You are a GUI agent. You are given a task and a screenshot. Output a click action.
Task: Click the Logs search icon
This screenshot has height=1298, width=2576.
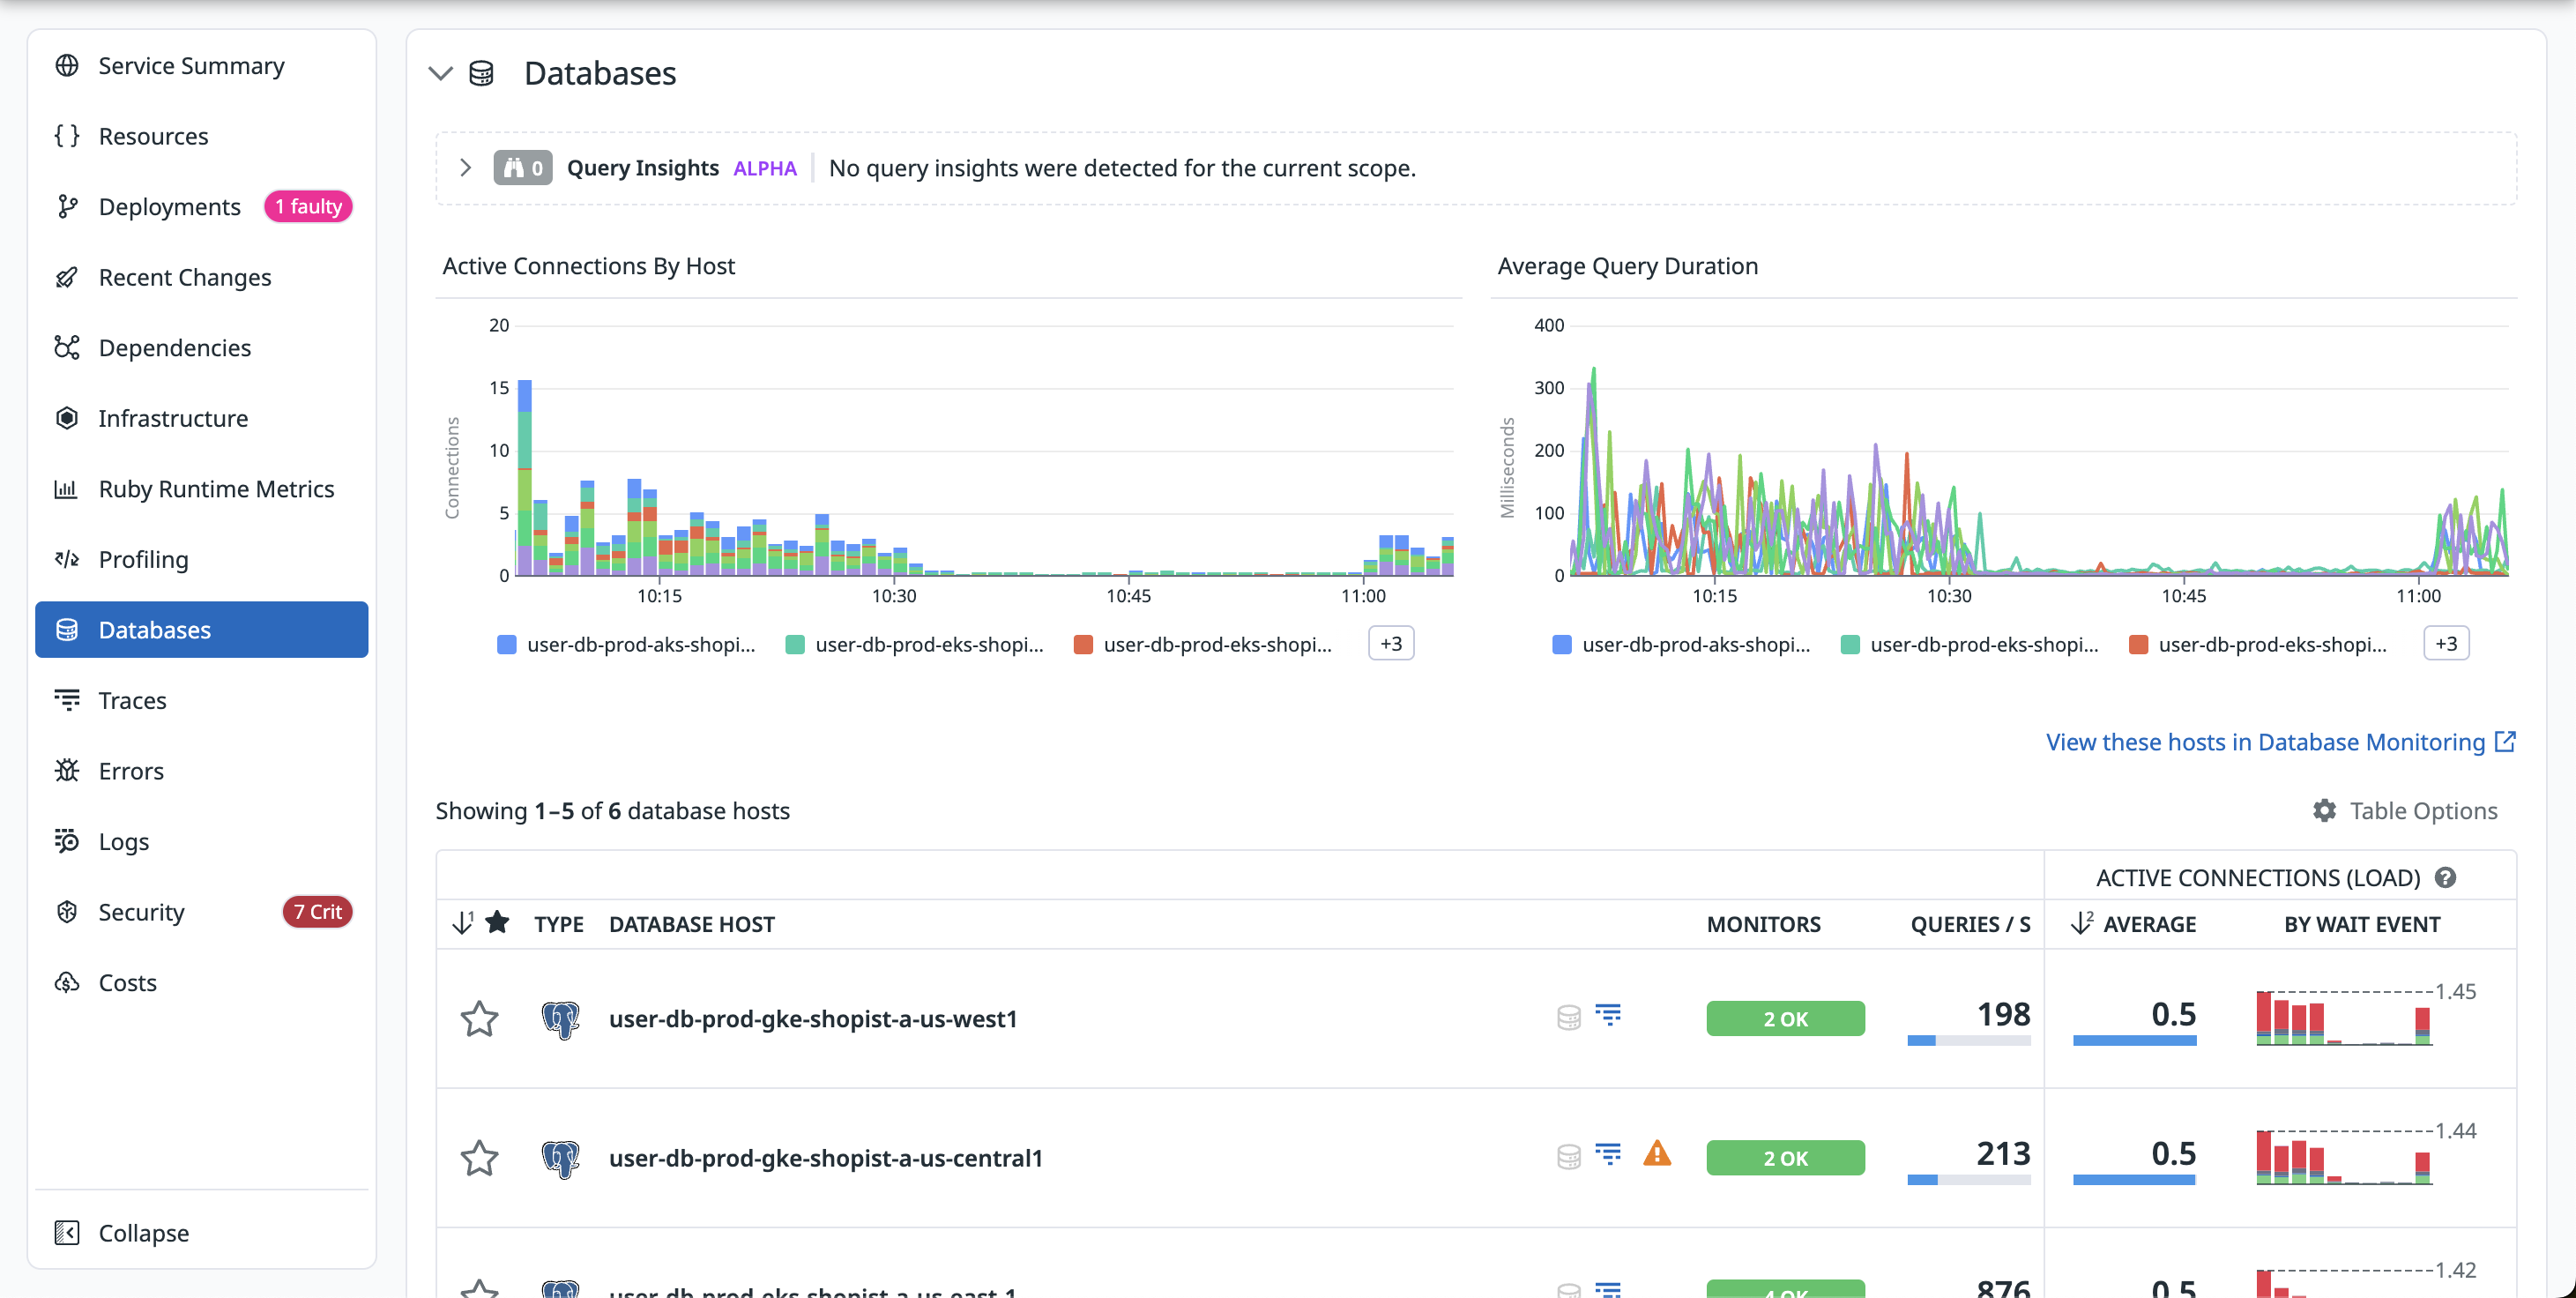pos(66,841)
